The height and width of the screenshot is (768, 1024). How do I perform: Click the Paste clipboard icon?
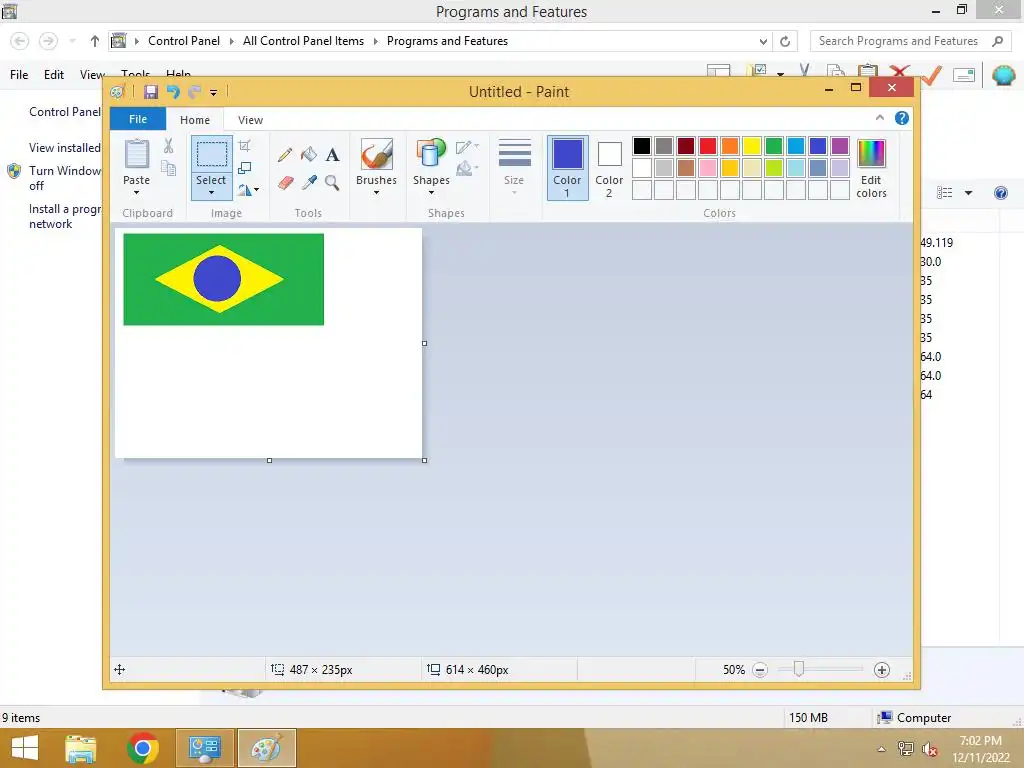coord(136,154)
